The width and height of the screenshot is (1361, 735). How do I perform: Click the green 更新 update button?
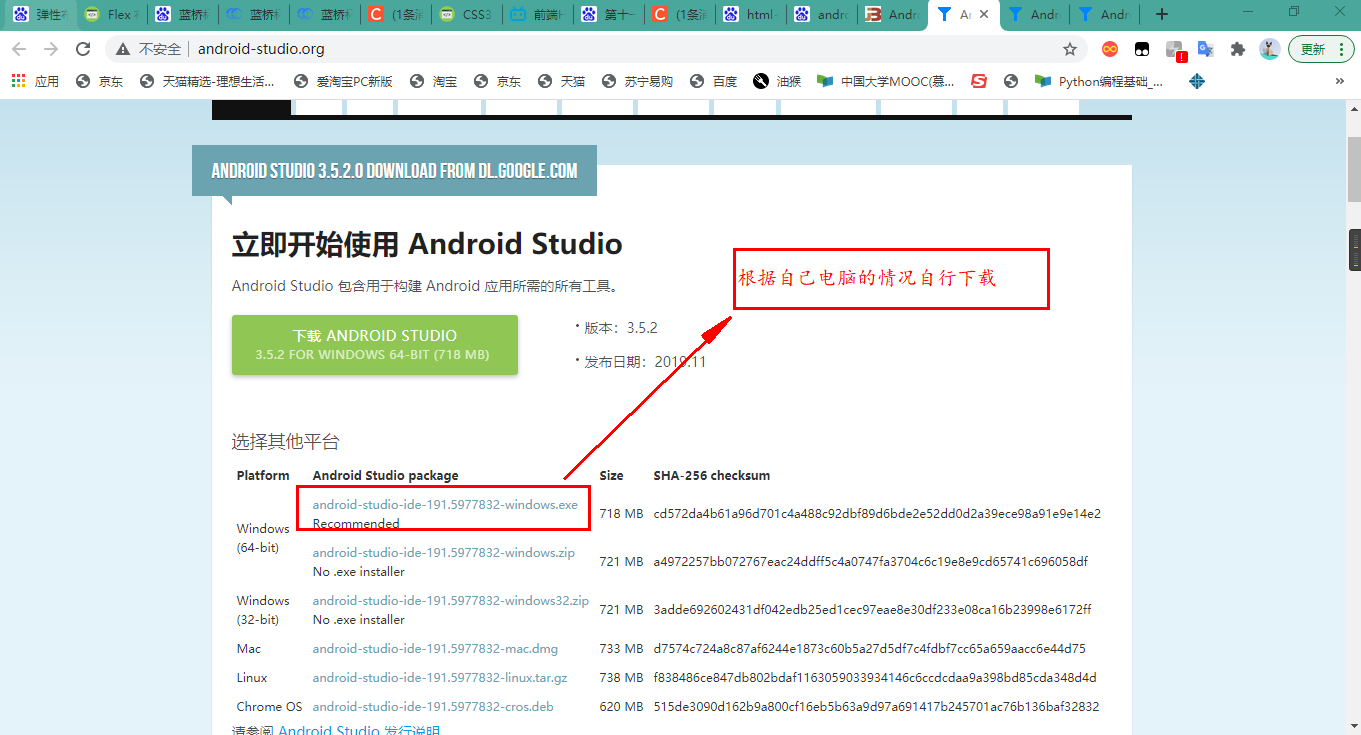point(1322,49)
